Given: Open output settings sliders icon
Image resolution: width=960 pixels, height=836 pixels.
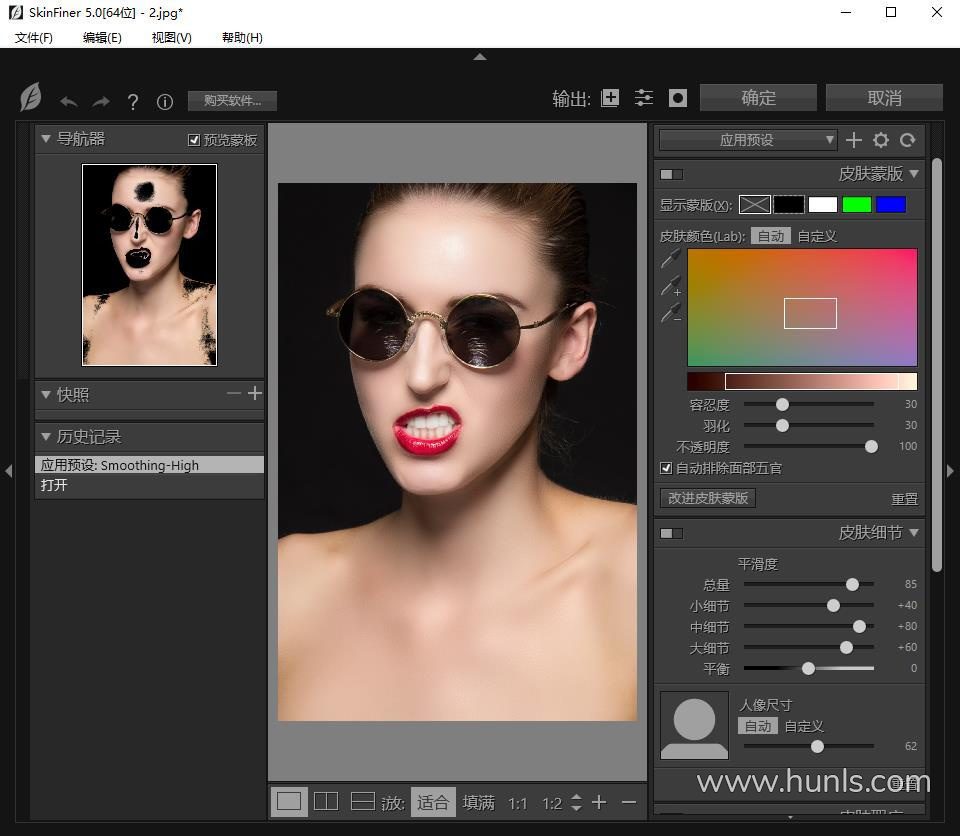Looking at the screenshot, I should [x=644, y=98].
